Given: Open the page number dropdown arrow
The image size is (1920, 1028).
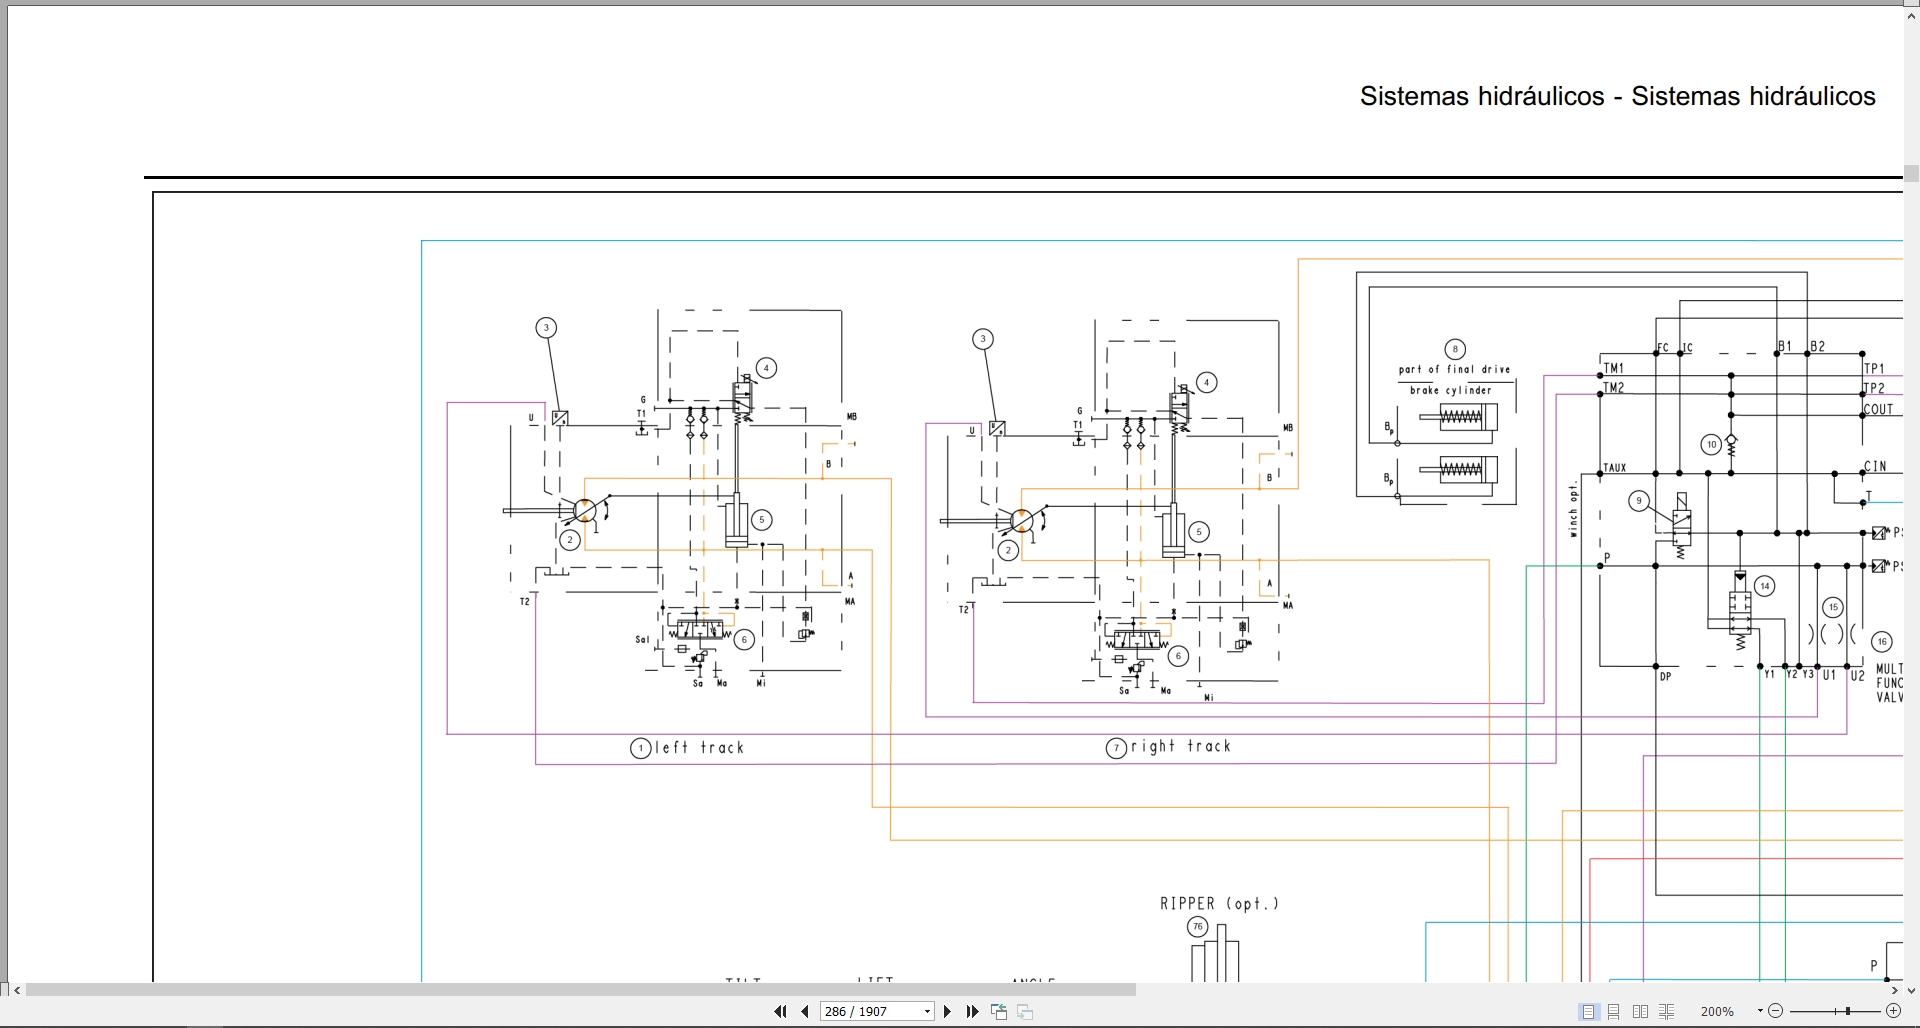Looking at the screenshot, I should point(927,1012).
